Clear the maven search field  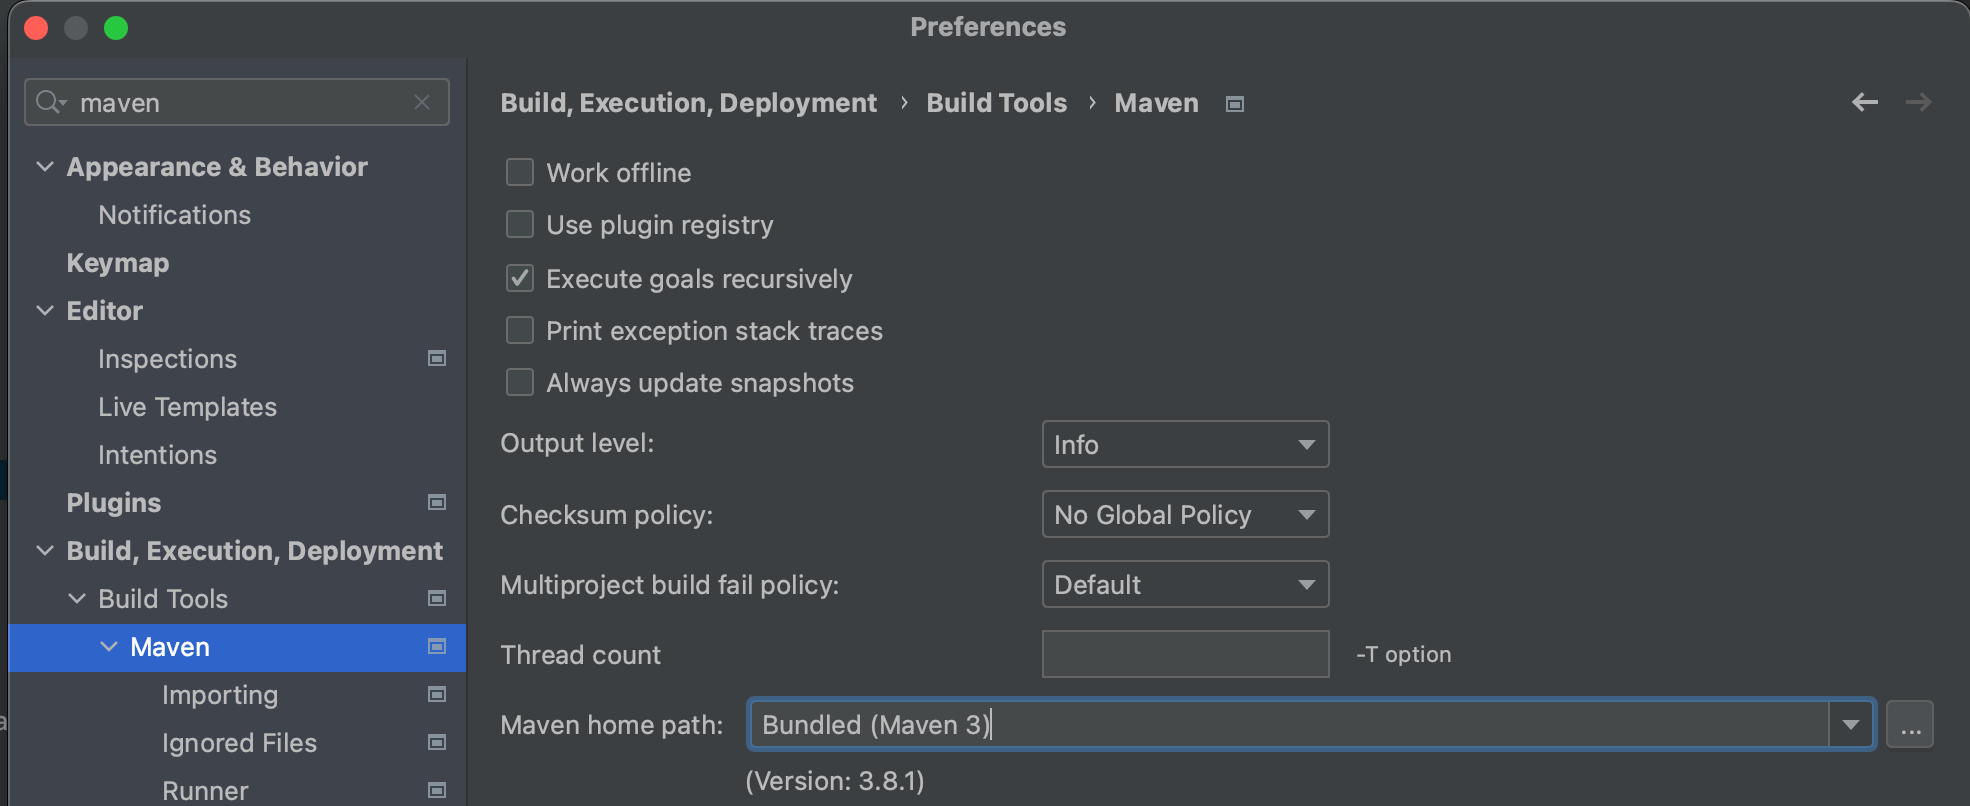coord(422,102)
